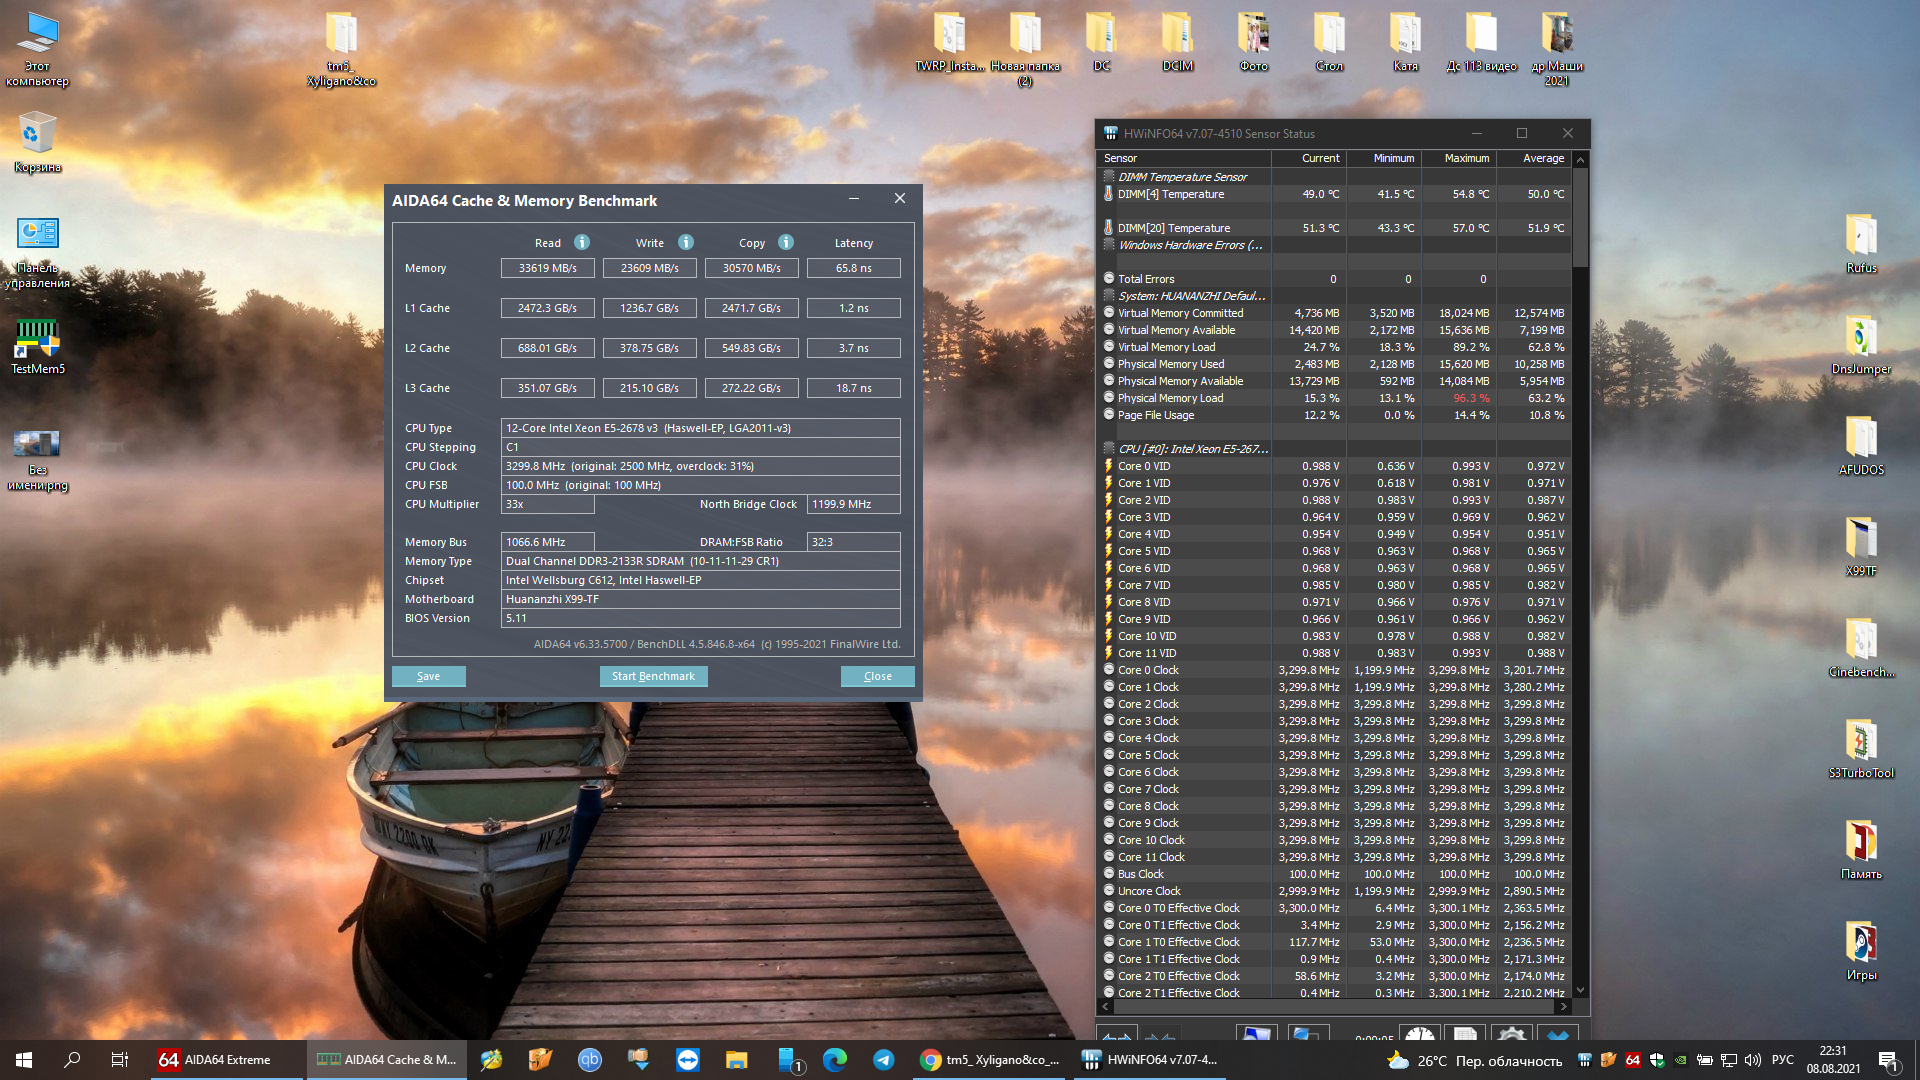Screen dimensions: 1920x1080
Task: Open qBittorrent from the taskbar
Action: pos(590,1060)
